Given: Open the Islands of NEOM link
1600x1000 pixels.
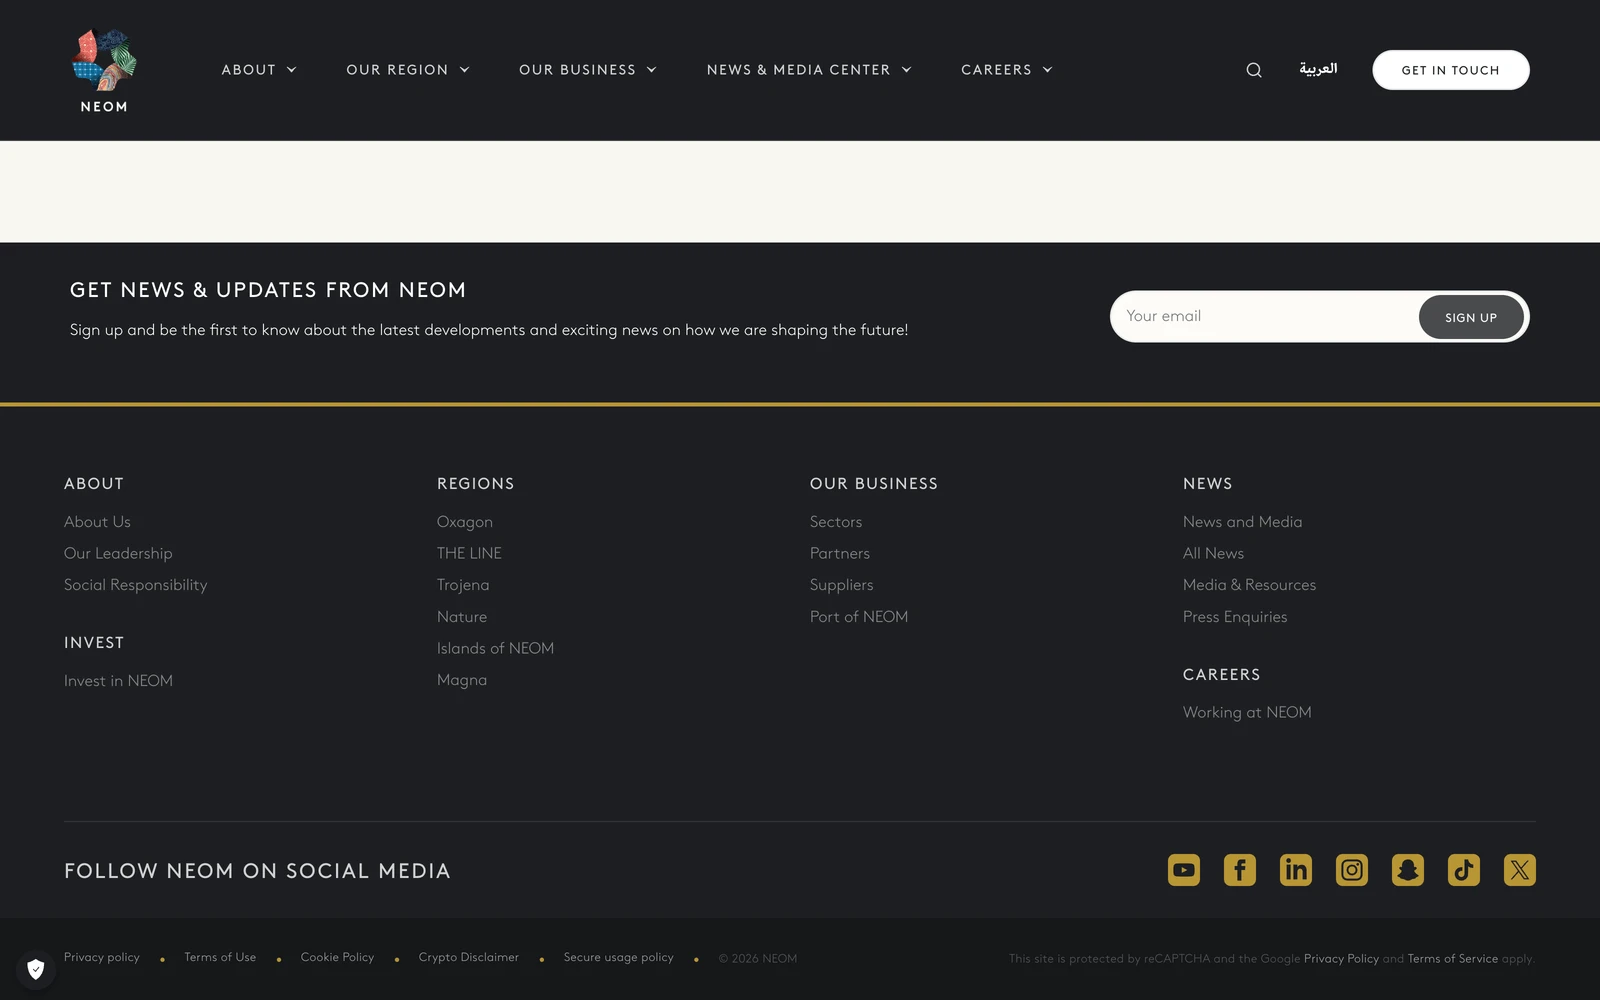Looking at the screenshot, I should [495, 648].
